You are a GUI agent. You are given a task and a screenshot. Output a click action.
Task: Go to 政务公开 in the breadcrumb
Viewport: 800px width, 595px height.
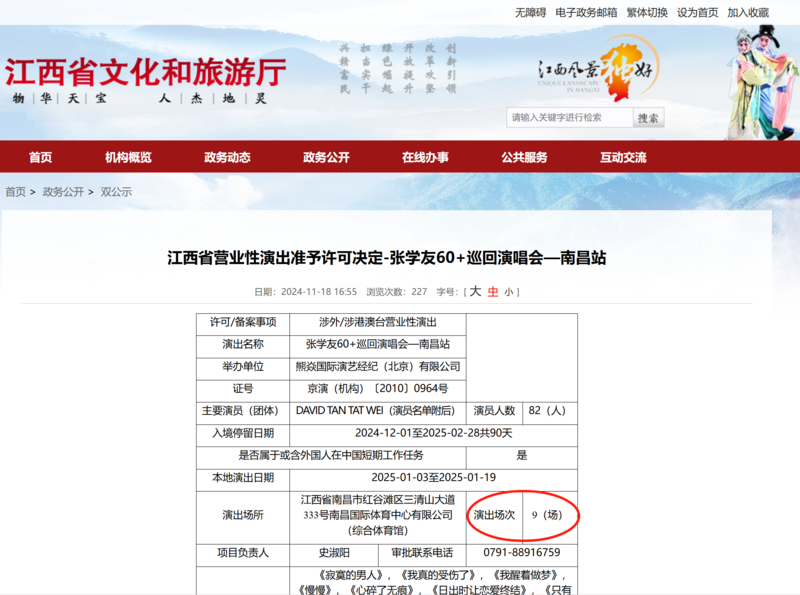click(63, 192)
